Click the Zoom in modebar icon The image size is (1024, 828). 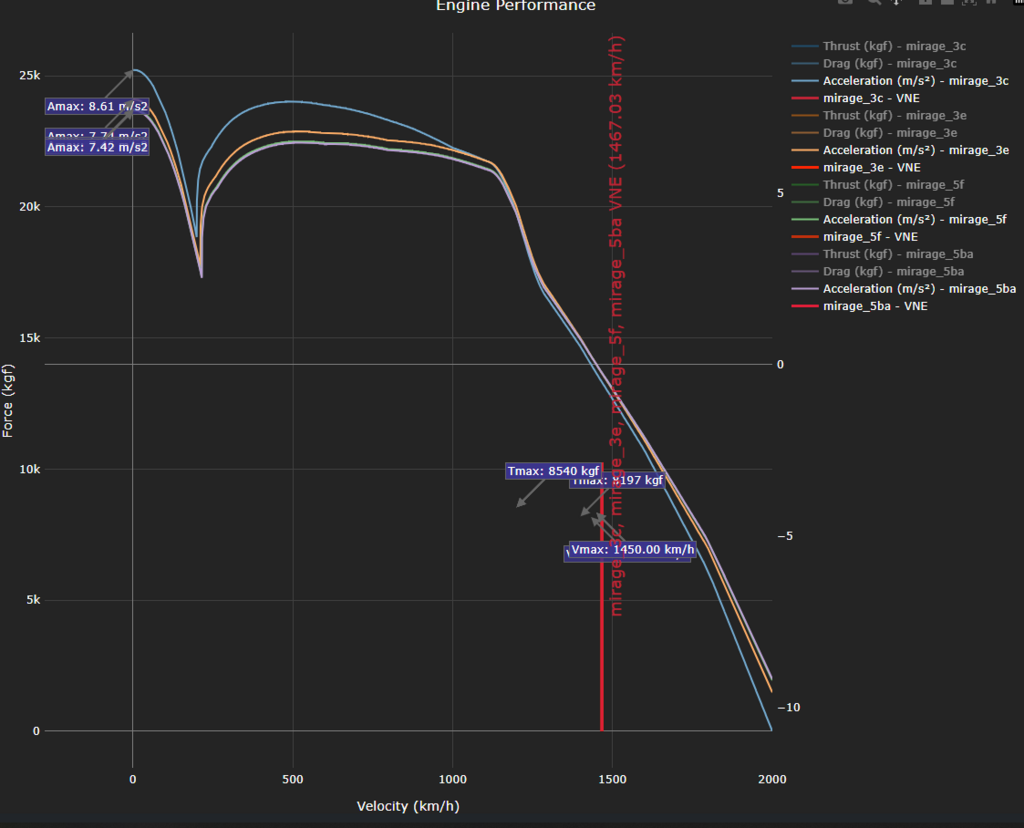point(925,2)
